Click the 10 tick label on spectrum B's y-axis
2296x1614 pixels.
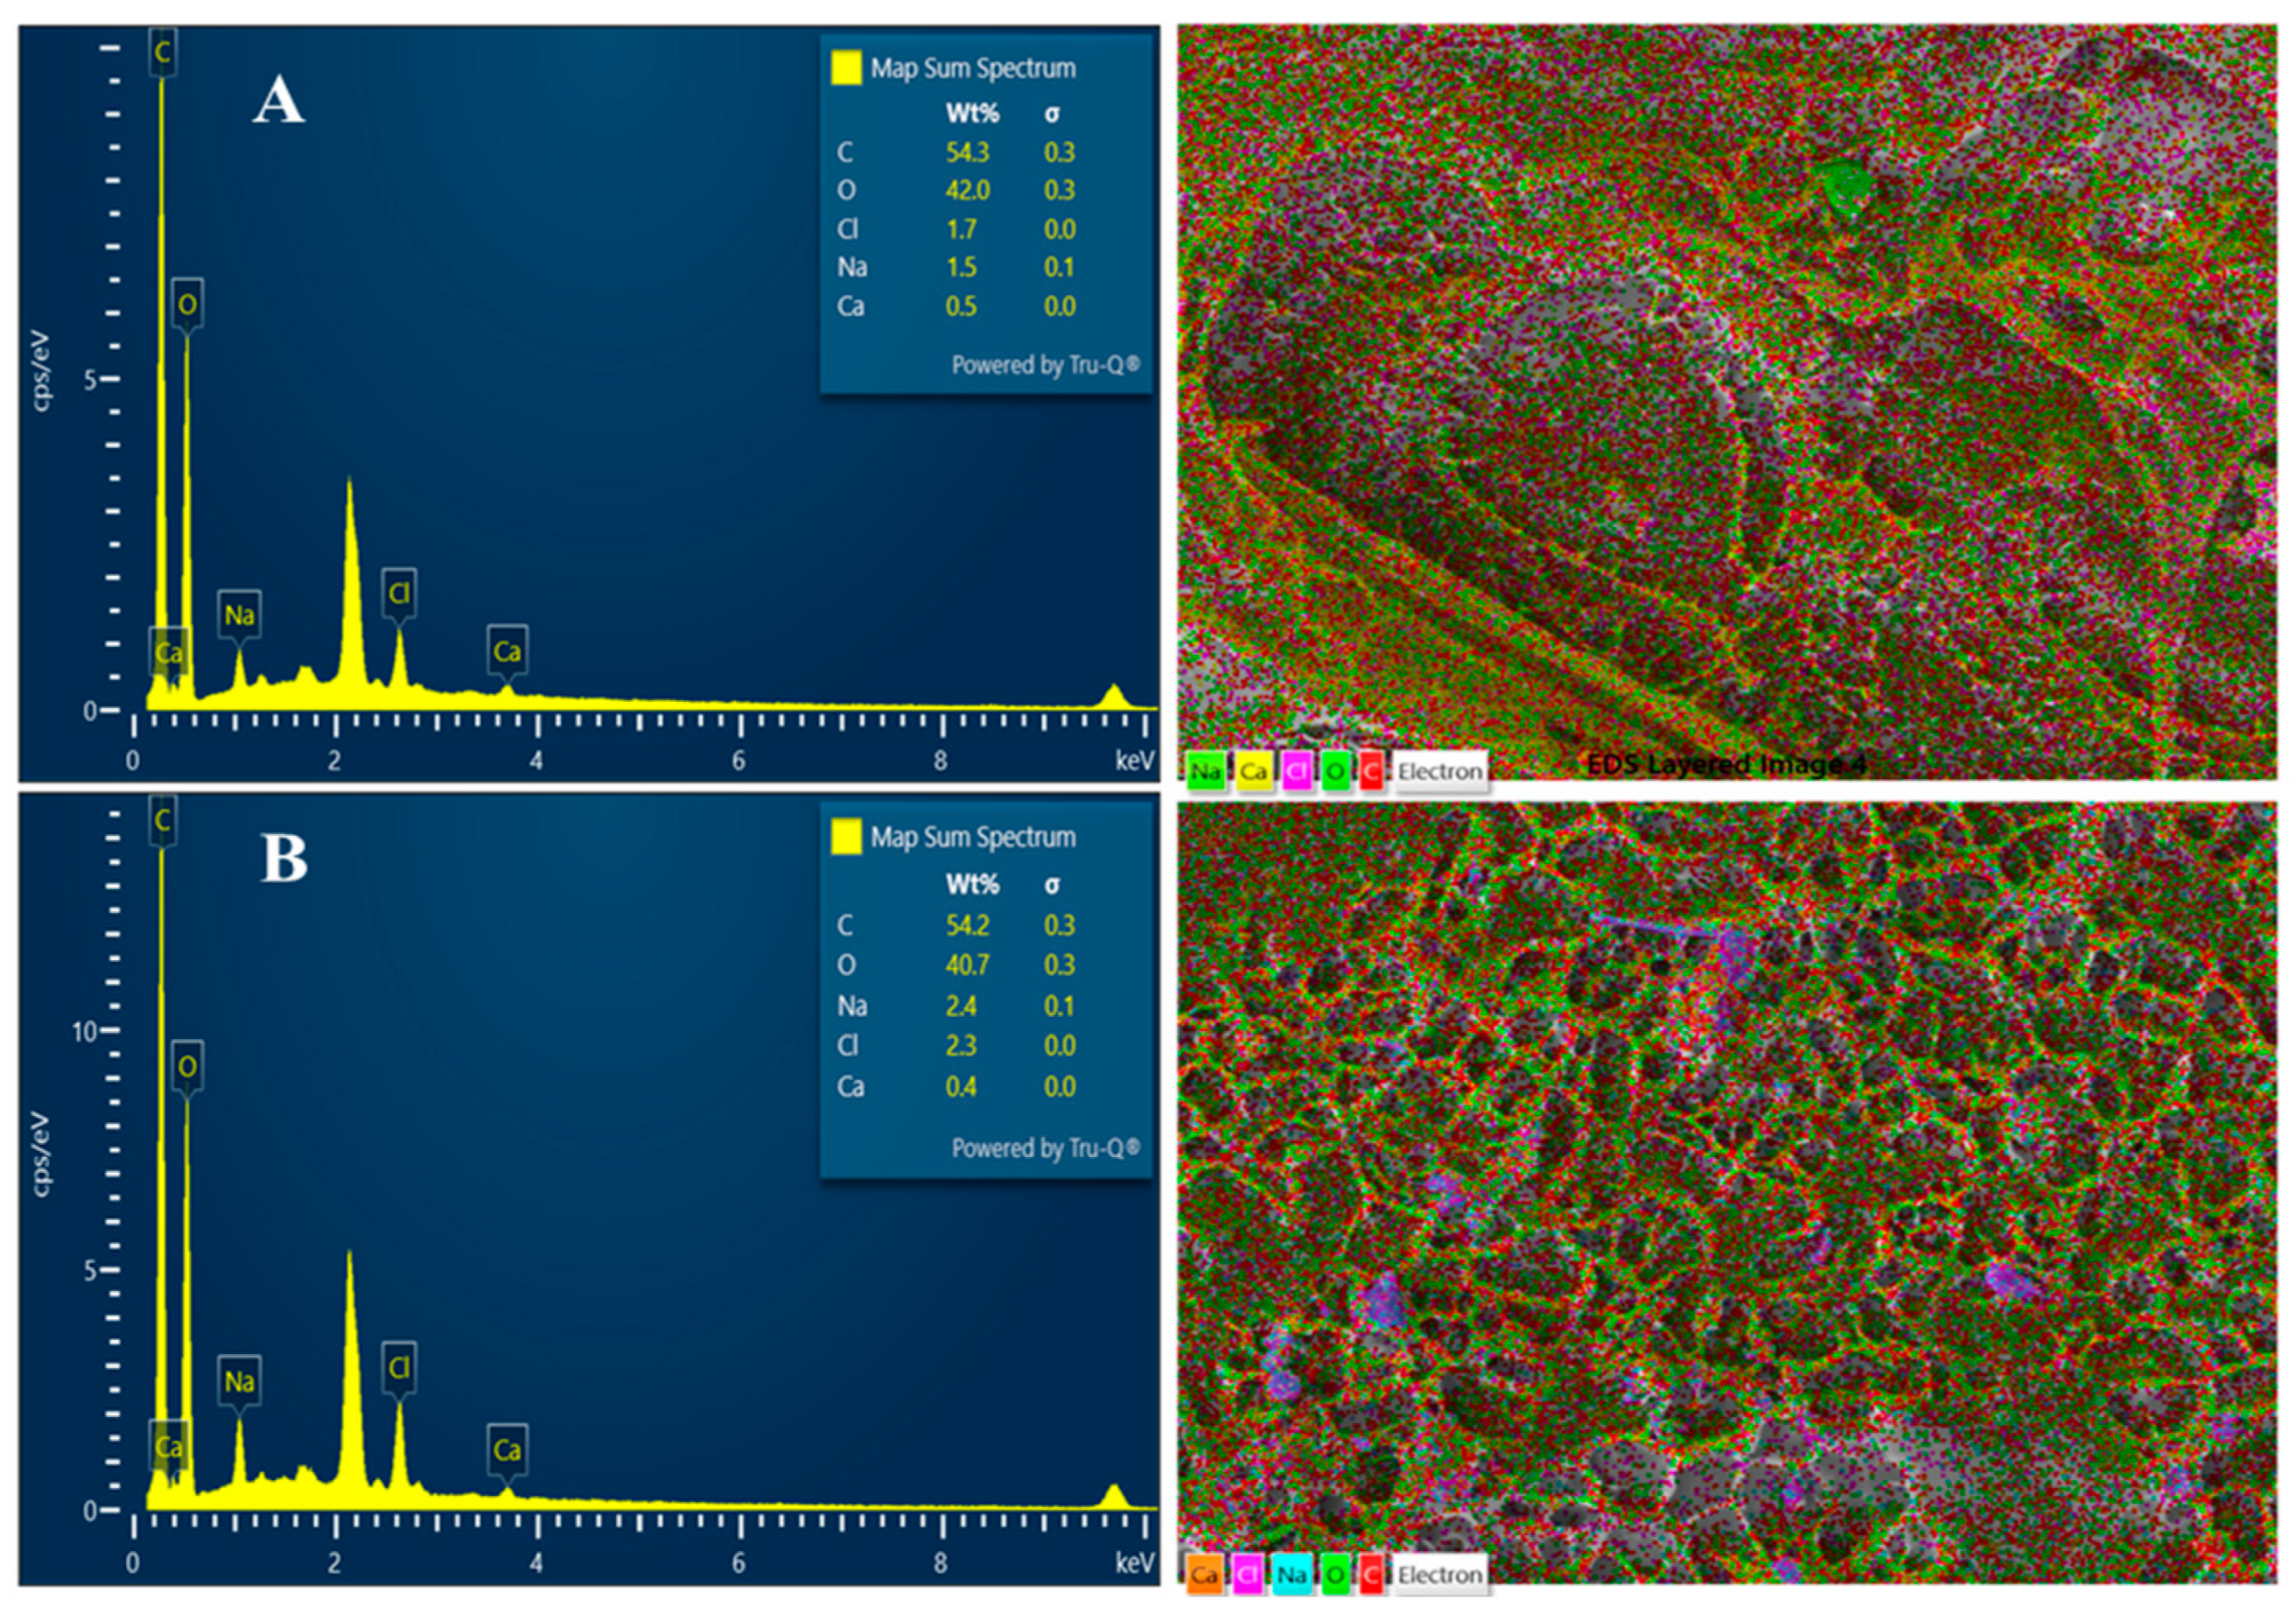pos(86,1031)
